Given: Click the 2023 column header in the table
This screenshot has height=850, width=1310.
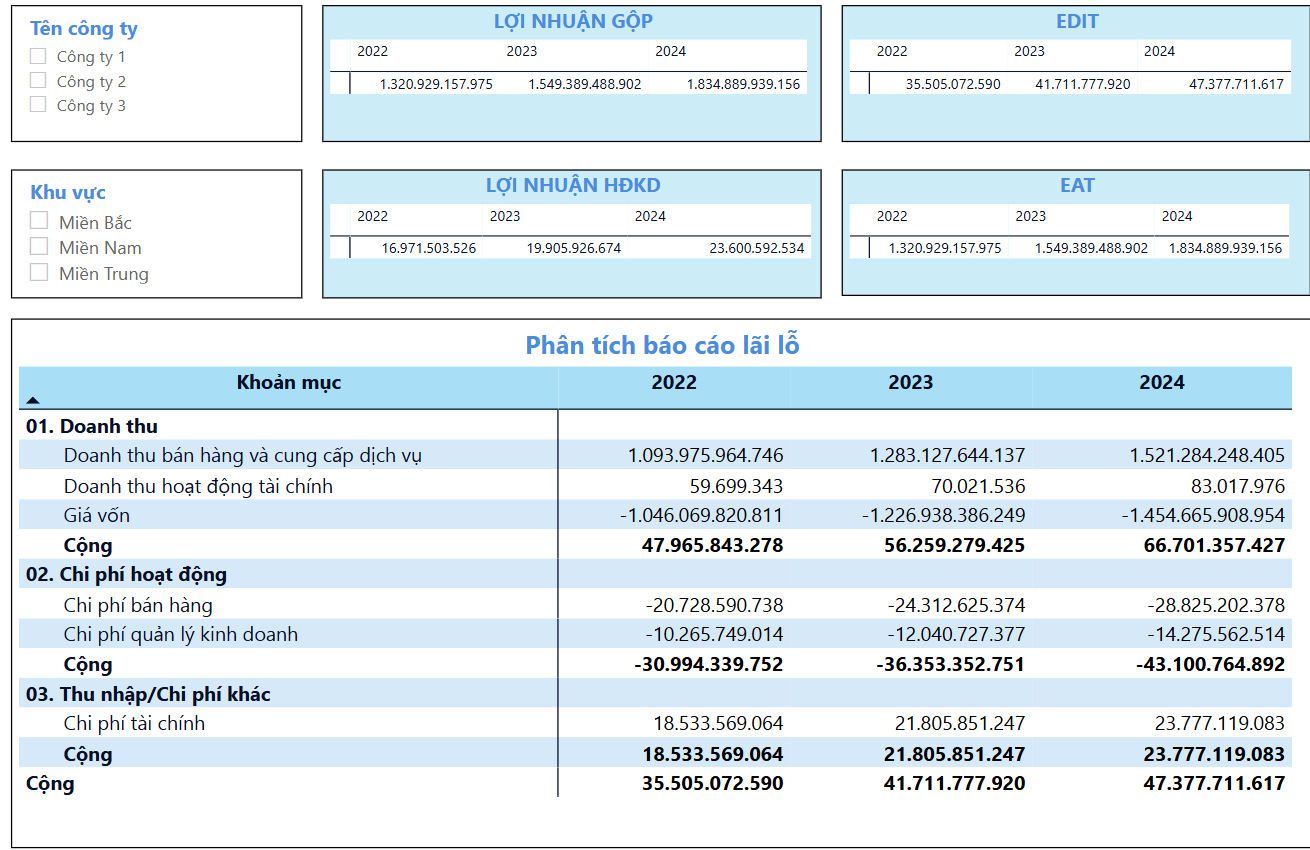Looking at the screenshot, I should [x=910, y=383].
